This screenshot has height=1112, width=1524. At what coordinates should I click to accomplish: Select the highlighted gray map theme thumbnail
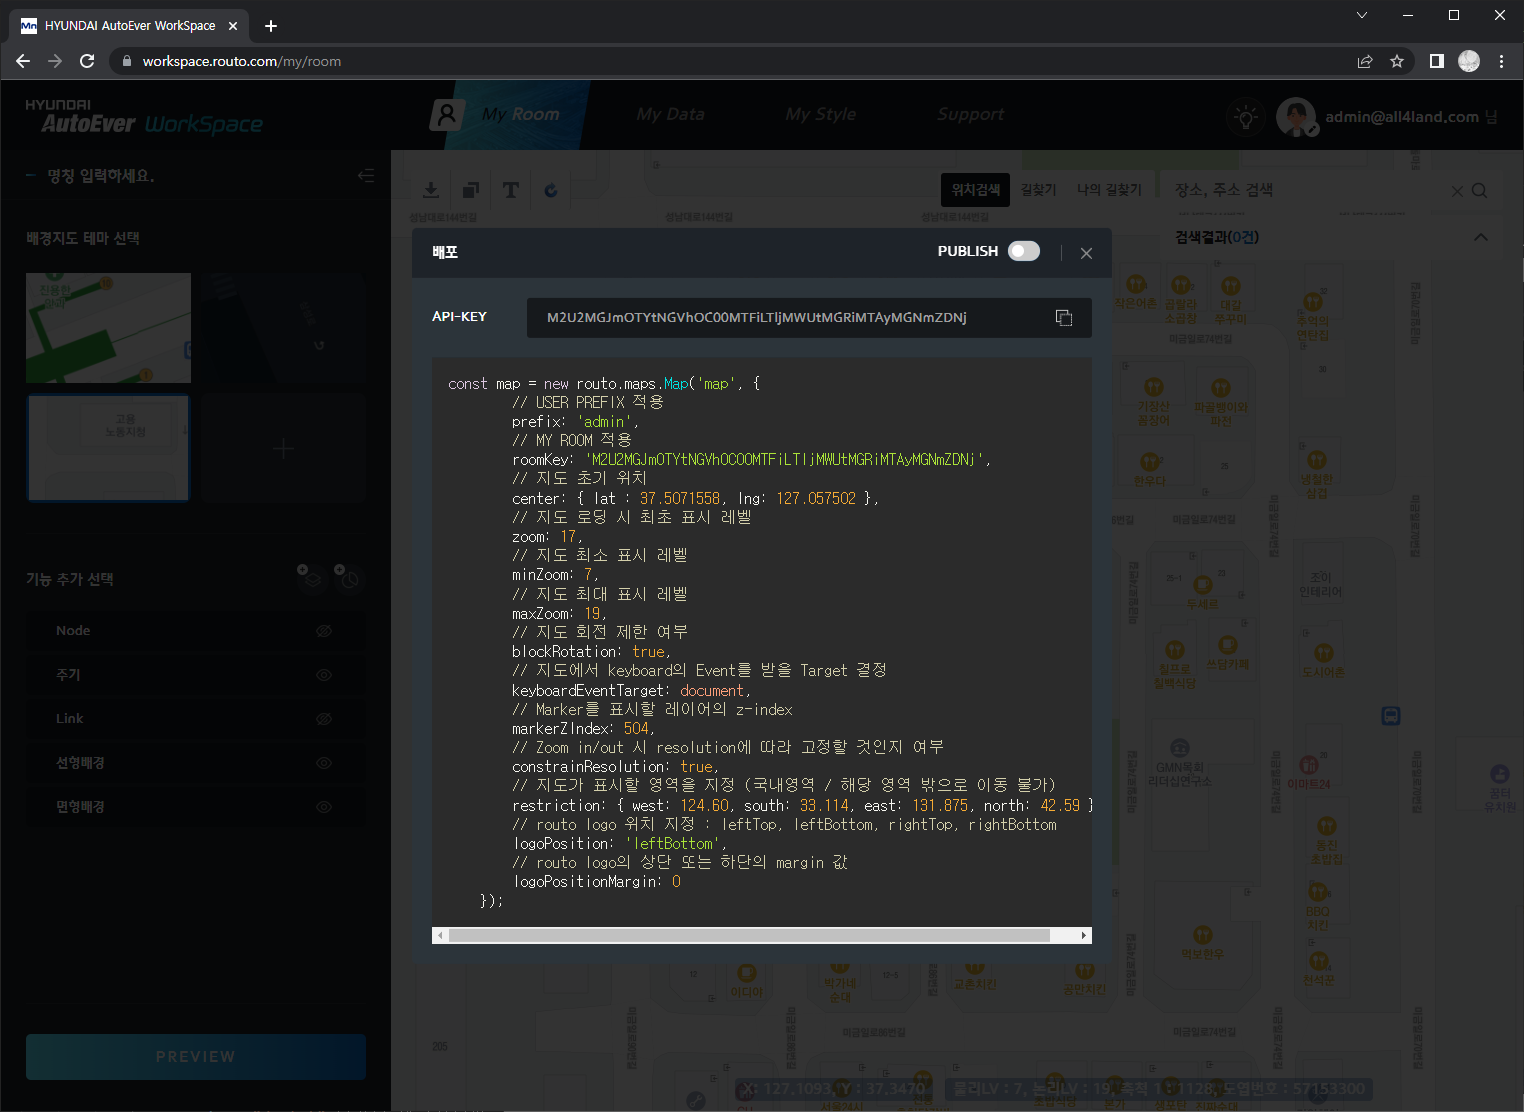[x=108, y=448]
